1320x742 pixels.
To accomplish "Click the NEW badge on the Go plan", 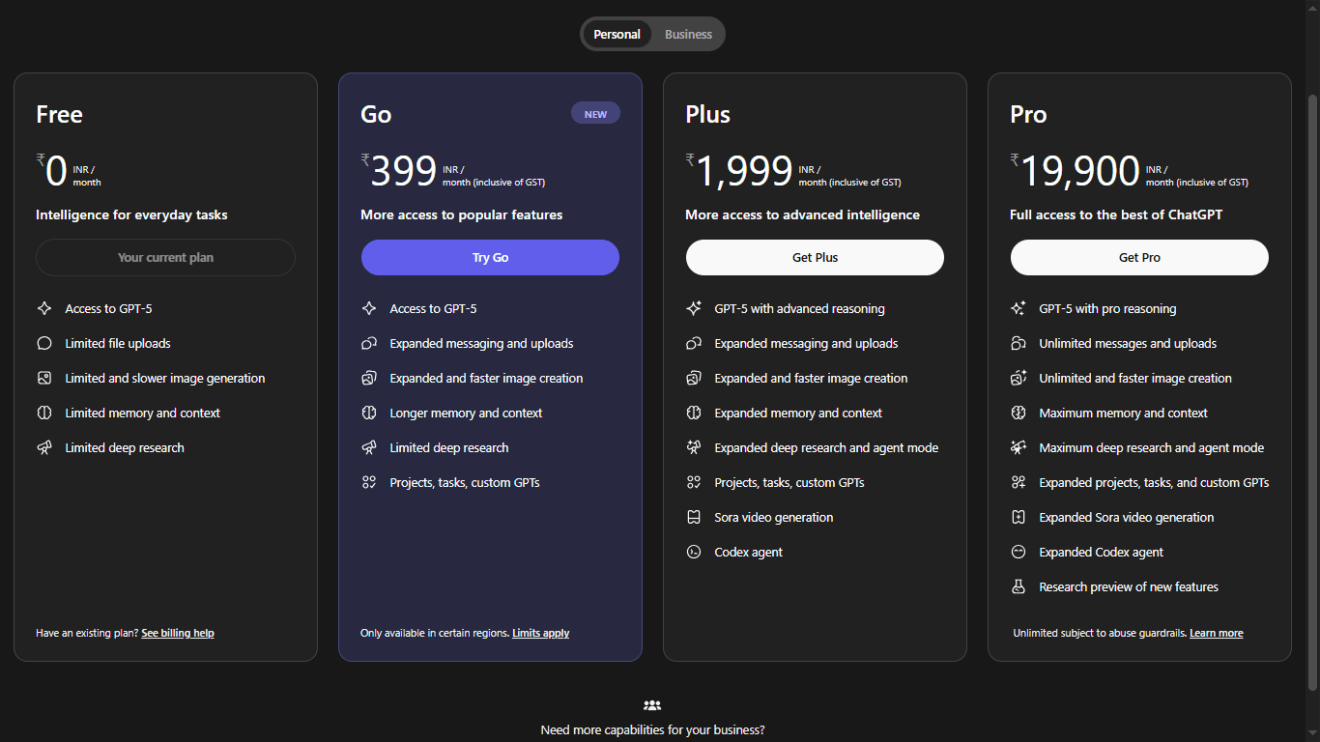I will tap(595, 113).
